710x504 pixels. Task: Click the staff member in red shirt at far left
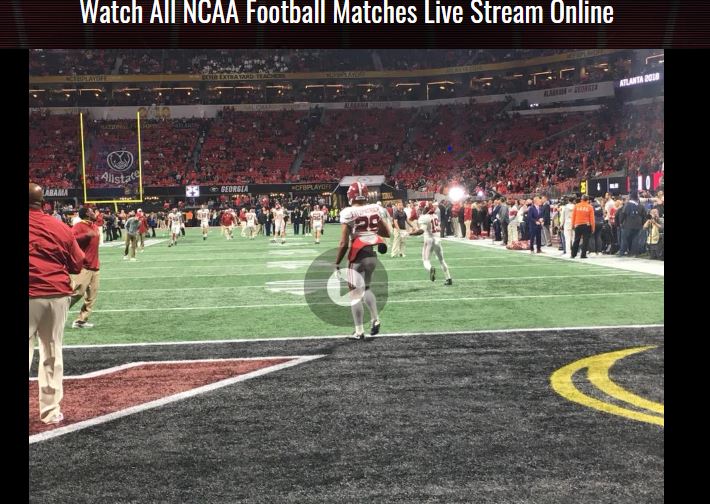point(51,302)
